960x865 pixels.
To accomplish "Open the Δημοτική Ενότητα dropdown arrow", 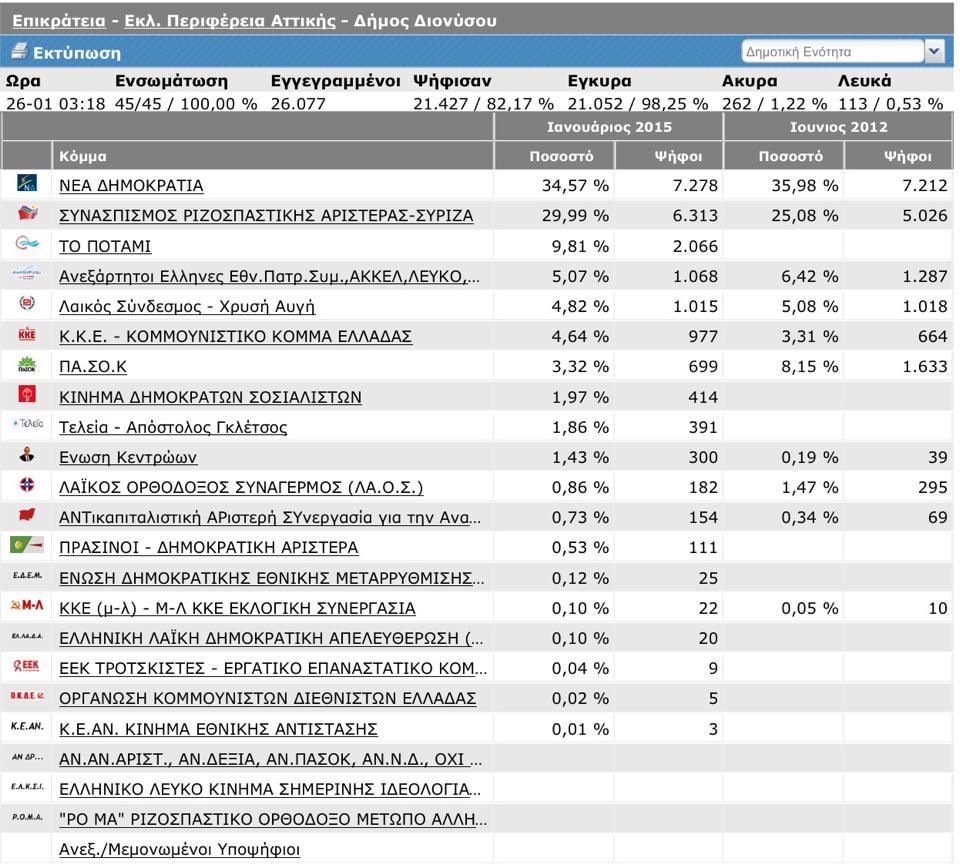I will 934,51.
